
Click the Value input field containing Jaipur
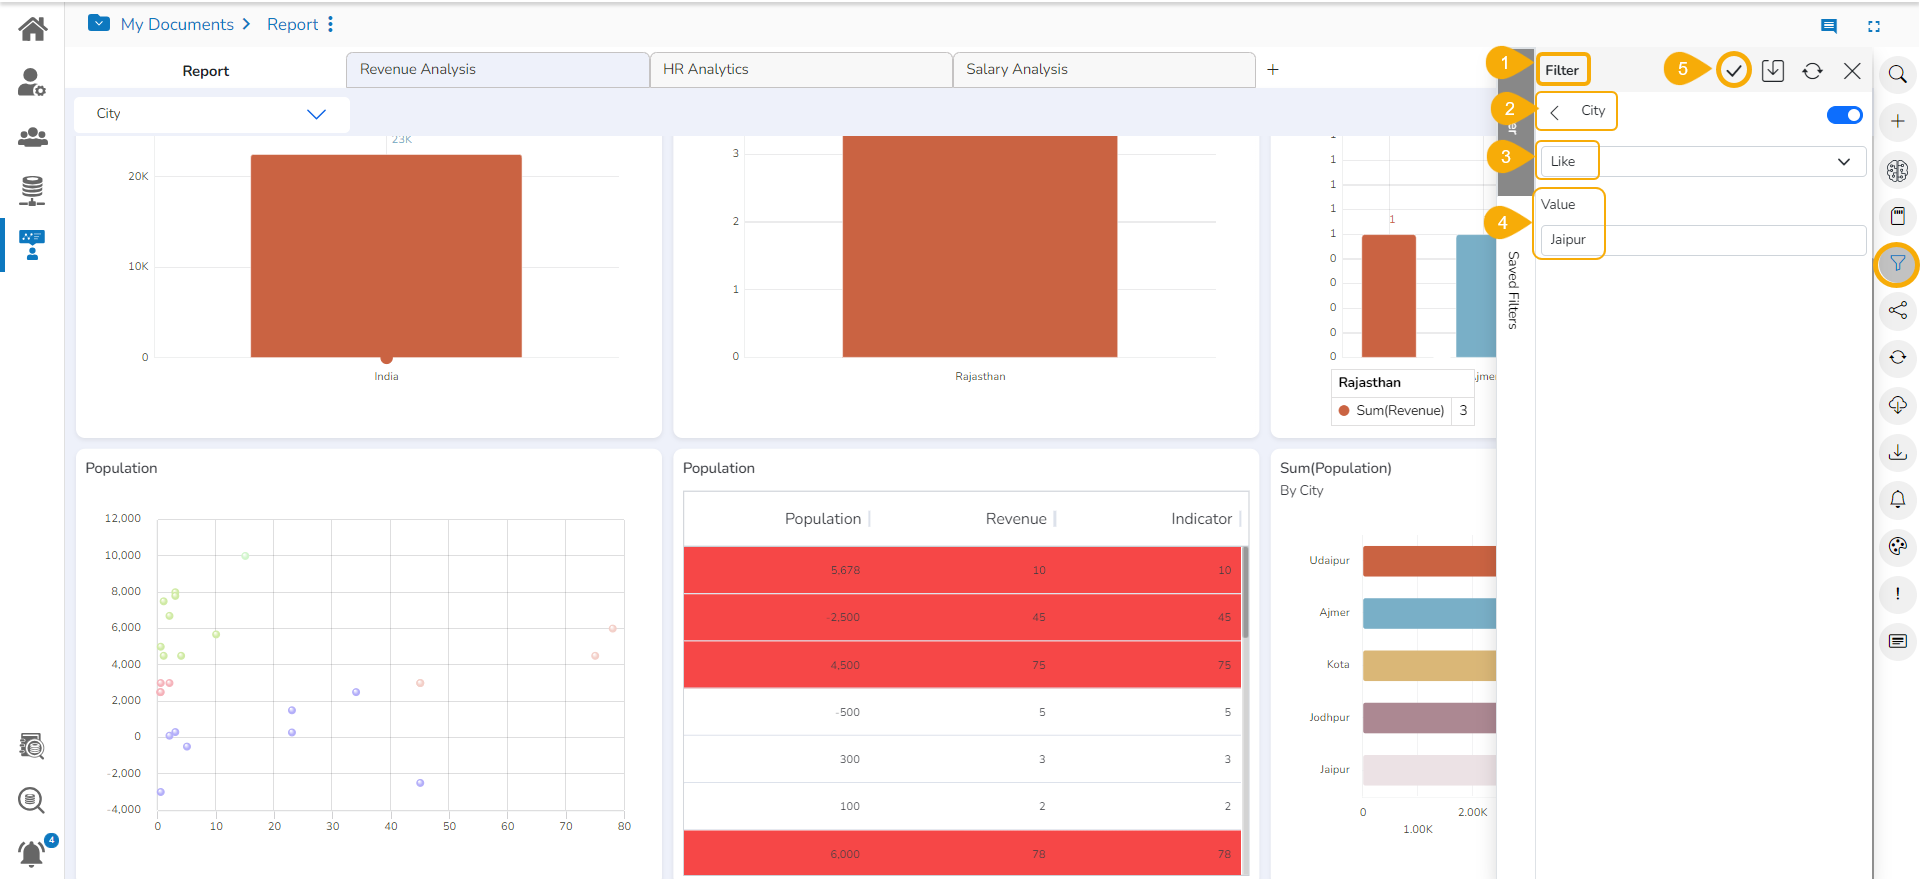(1702, 240)
